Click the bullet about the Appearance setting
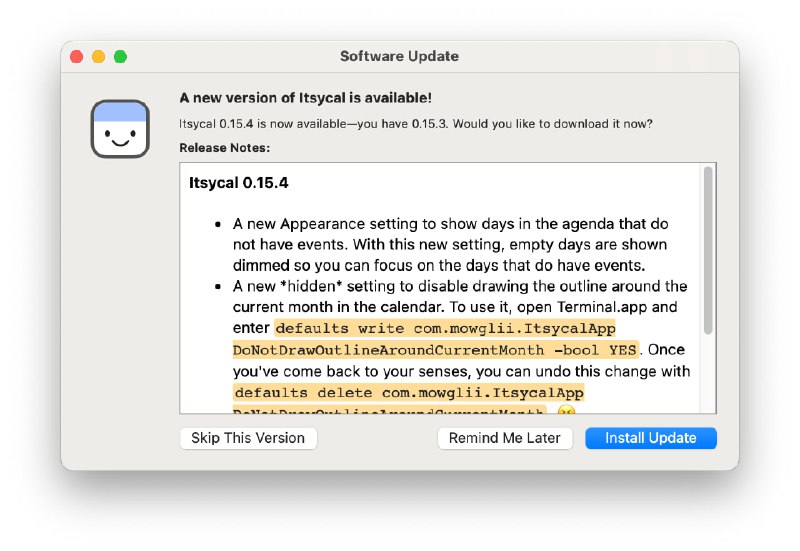 [451, 244]
